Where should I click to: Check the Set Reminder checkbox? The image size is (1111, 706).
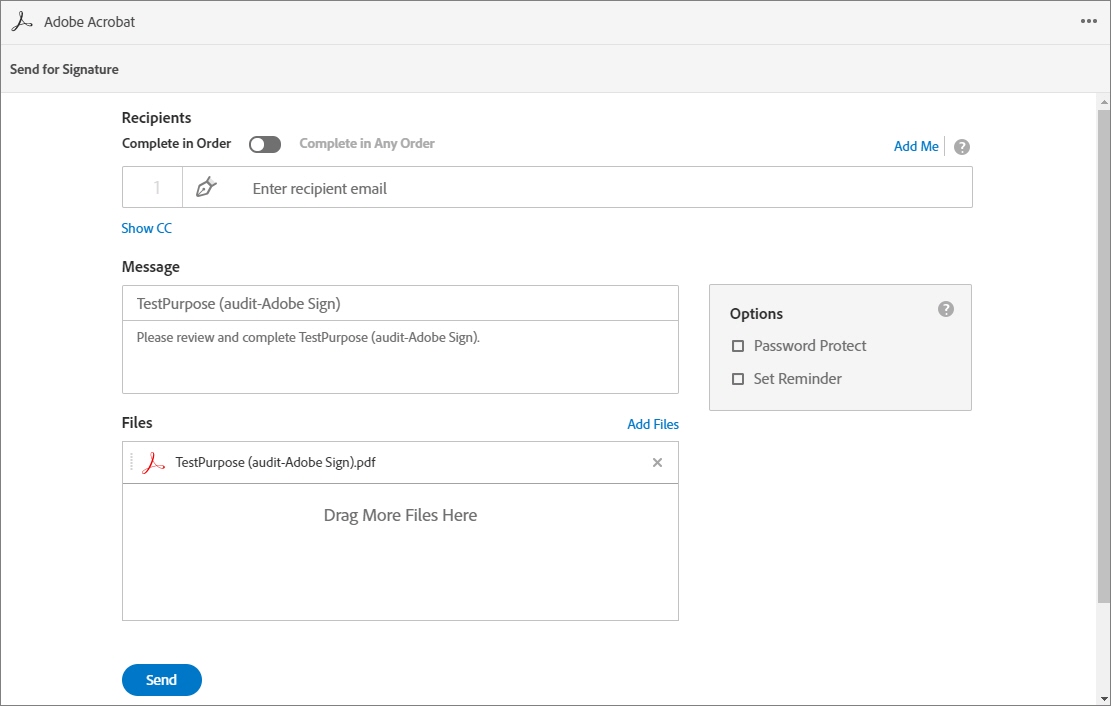(739, 378)
